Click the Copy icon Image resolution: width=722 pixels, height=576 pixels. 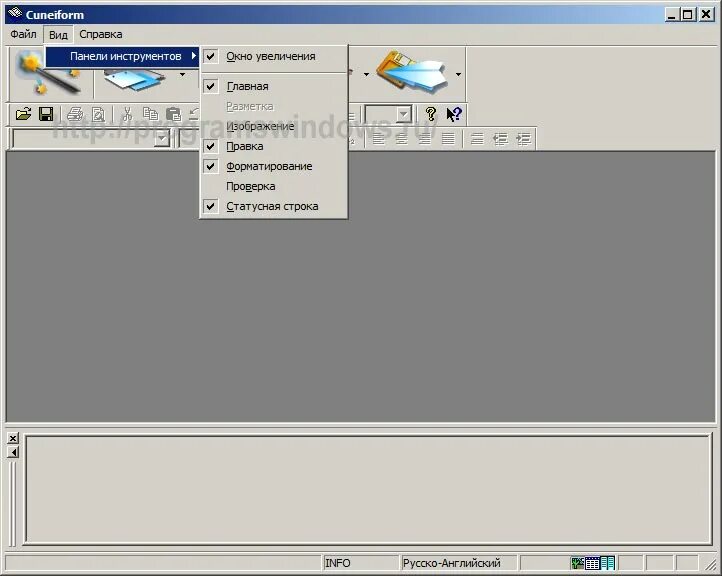(x=150, y=114)
